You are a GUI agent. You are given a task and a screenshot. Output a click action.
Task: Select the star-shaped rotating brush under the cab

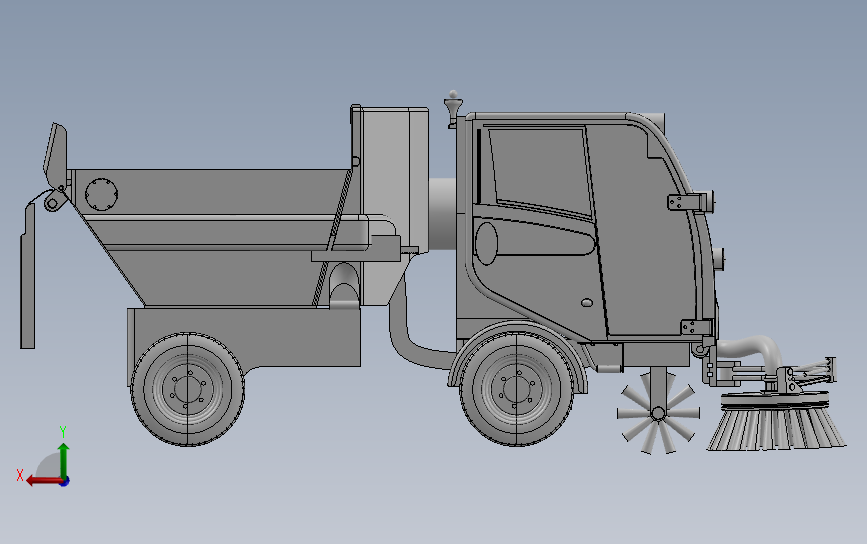tap(658, 412)
